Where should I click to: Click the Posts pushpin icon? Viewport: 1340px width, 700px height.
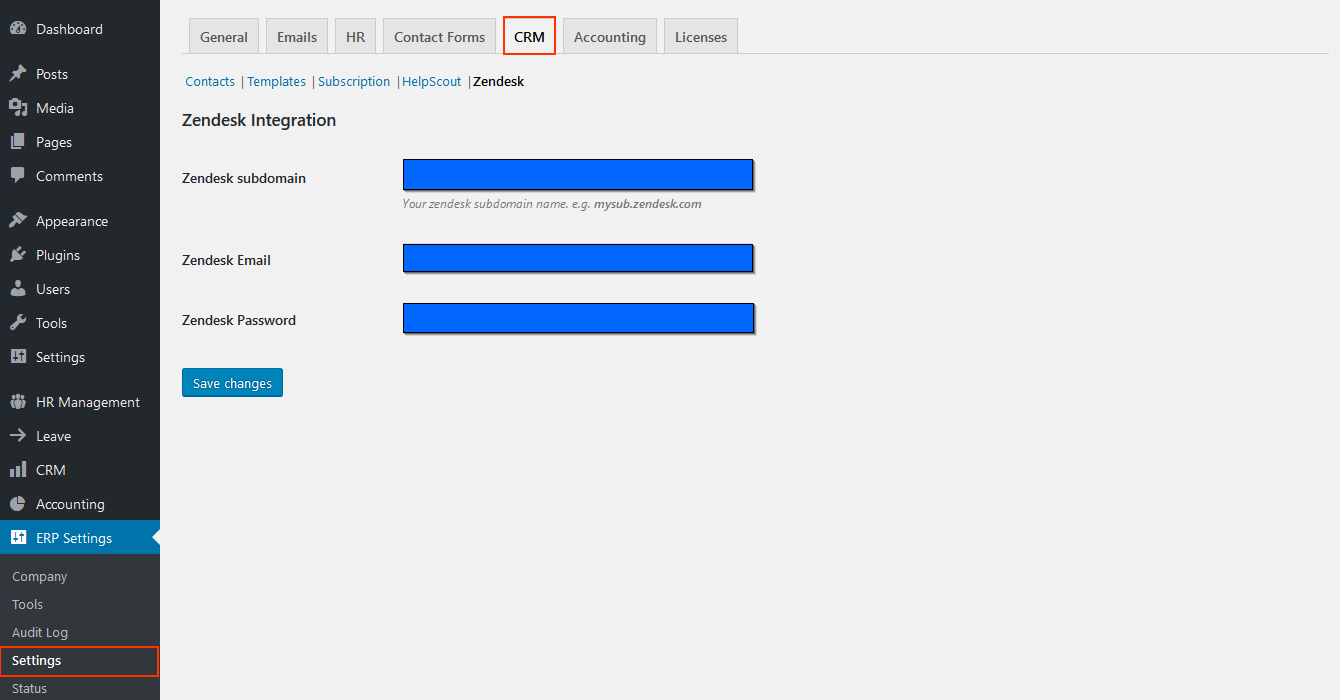pos(18,74)
